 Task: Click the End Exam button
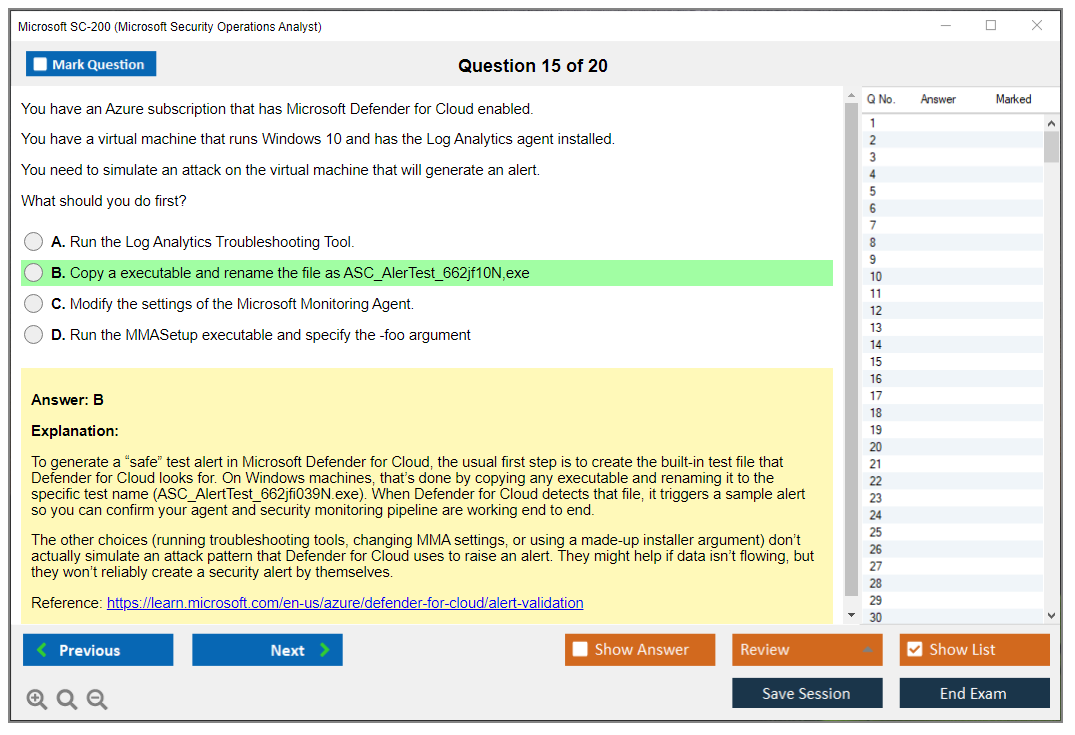click(x=974, y=693)
